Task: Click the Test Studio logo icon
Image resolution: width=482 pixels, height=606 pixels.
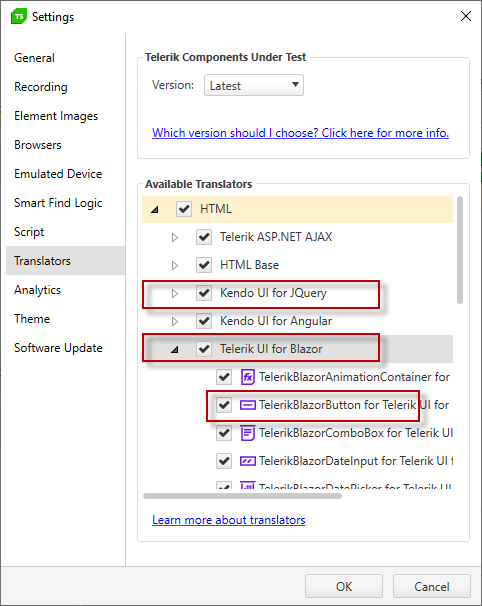Action: point(19,17)
